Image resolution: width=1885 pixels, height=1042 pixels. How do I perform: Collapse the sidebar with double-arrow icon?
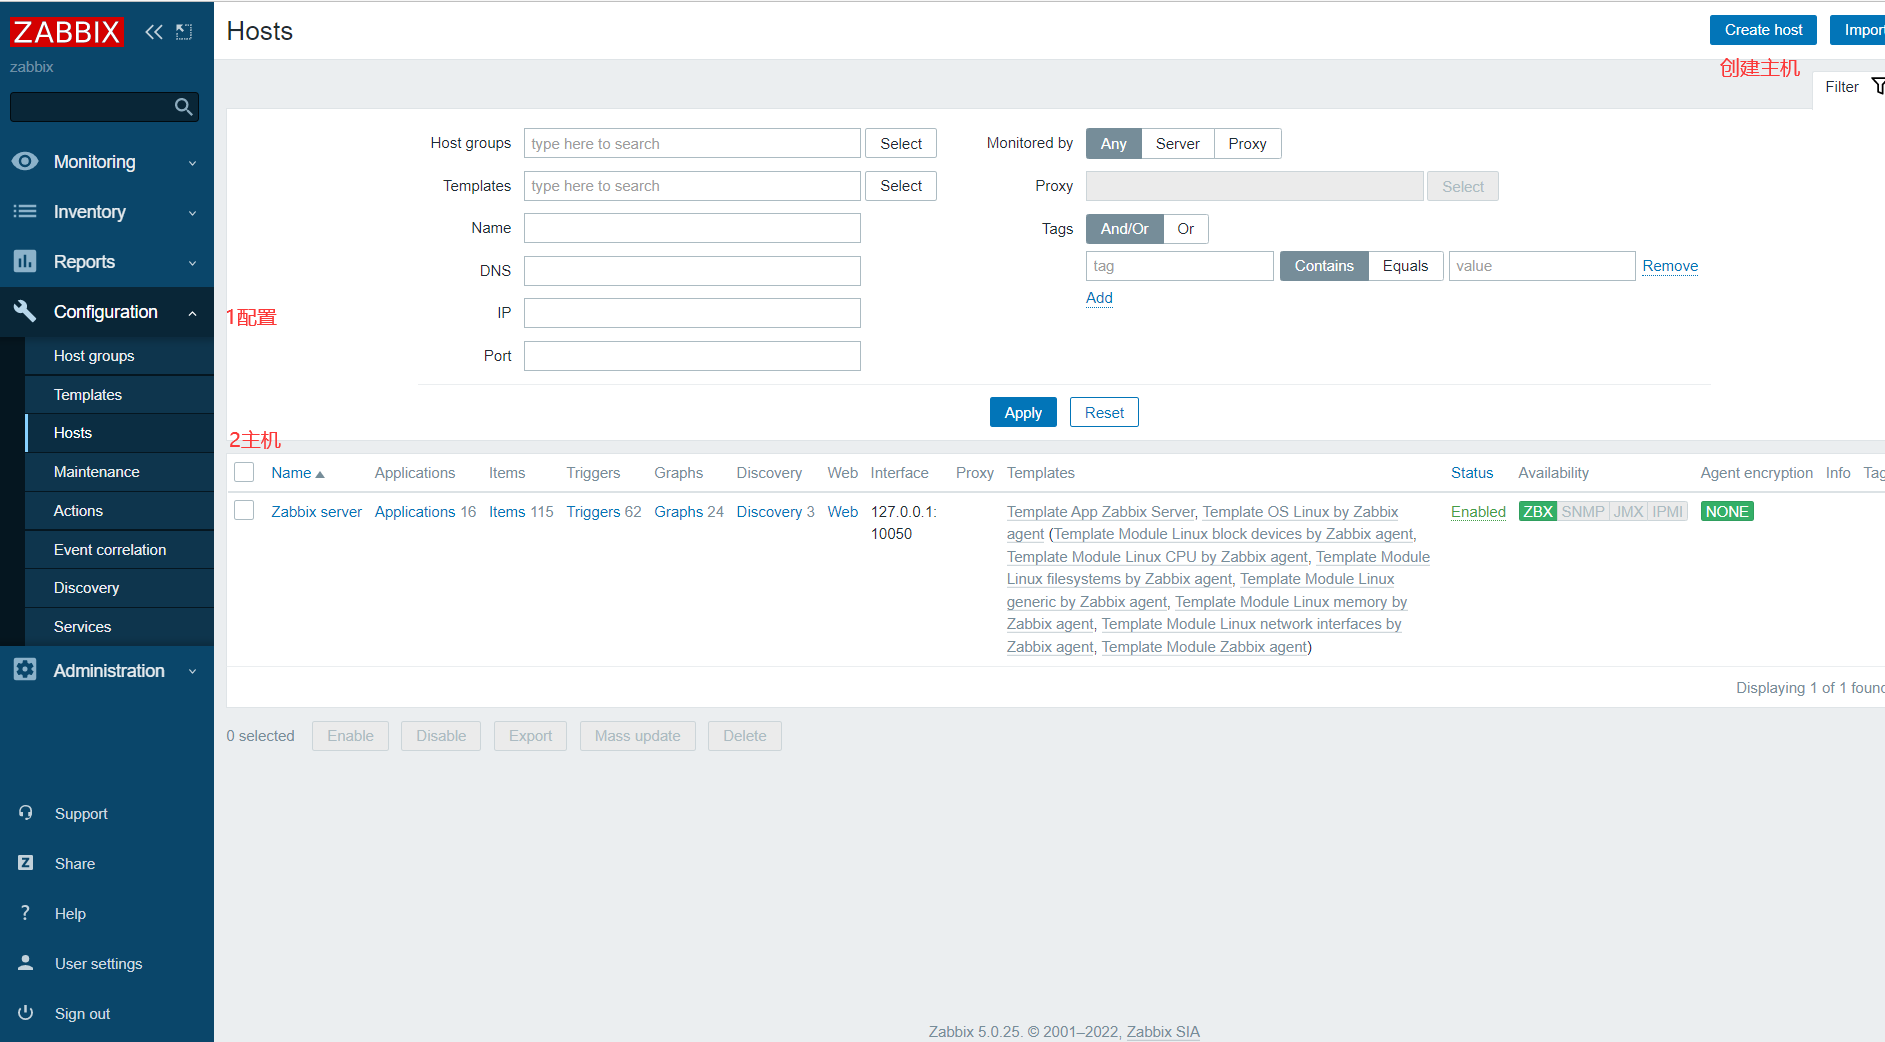pos(154,32)
